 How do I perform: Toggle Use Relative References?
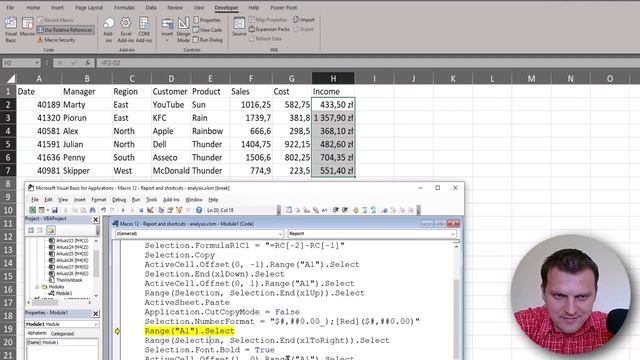point(65,30)
